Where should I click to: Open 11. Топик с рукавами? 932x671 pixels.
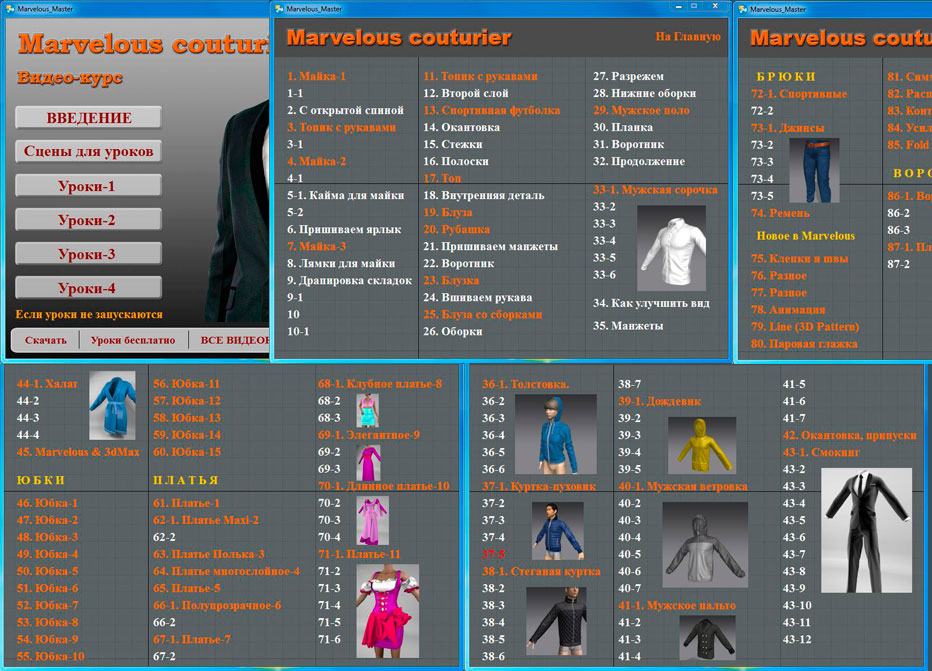point(480,76)
